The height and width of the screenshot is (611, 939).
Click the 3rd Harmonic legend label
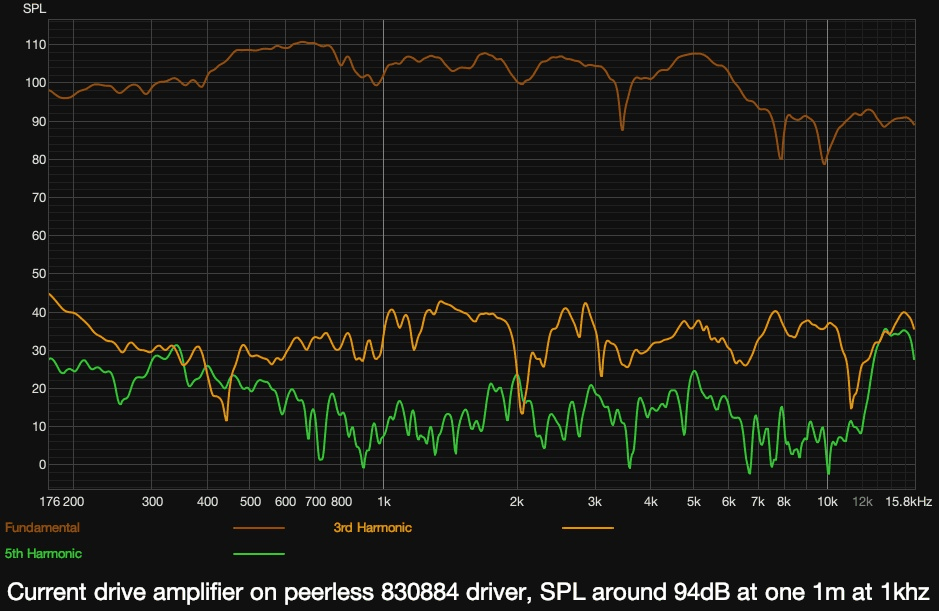click(372, 528)
